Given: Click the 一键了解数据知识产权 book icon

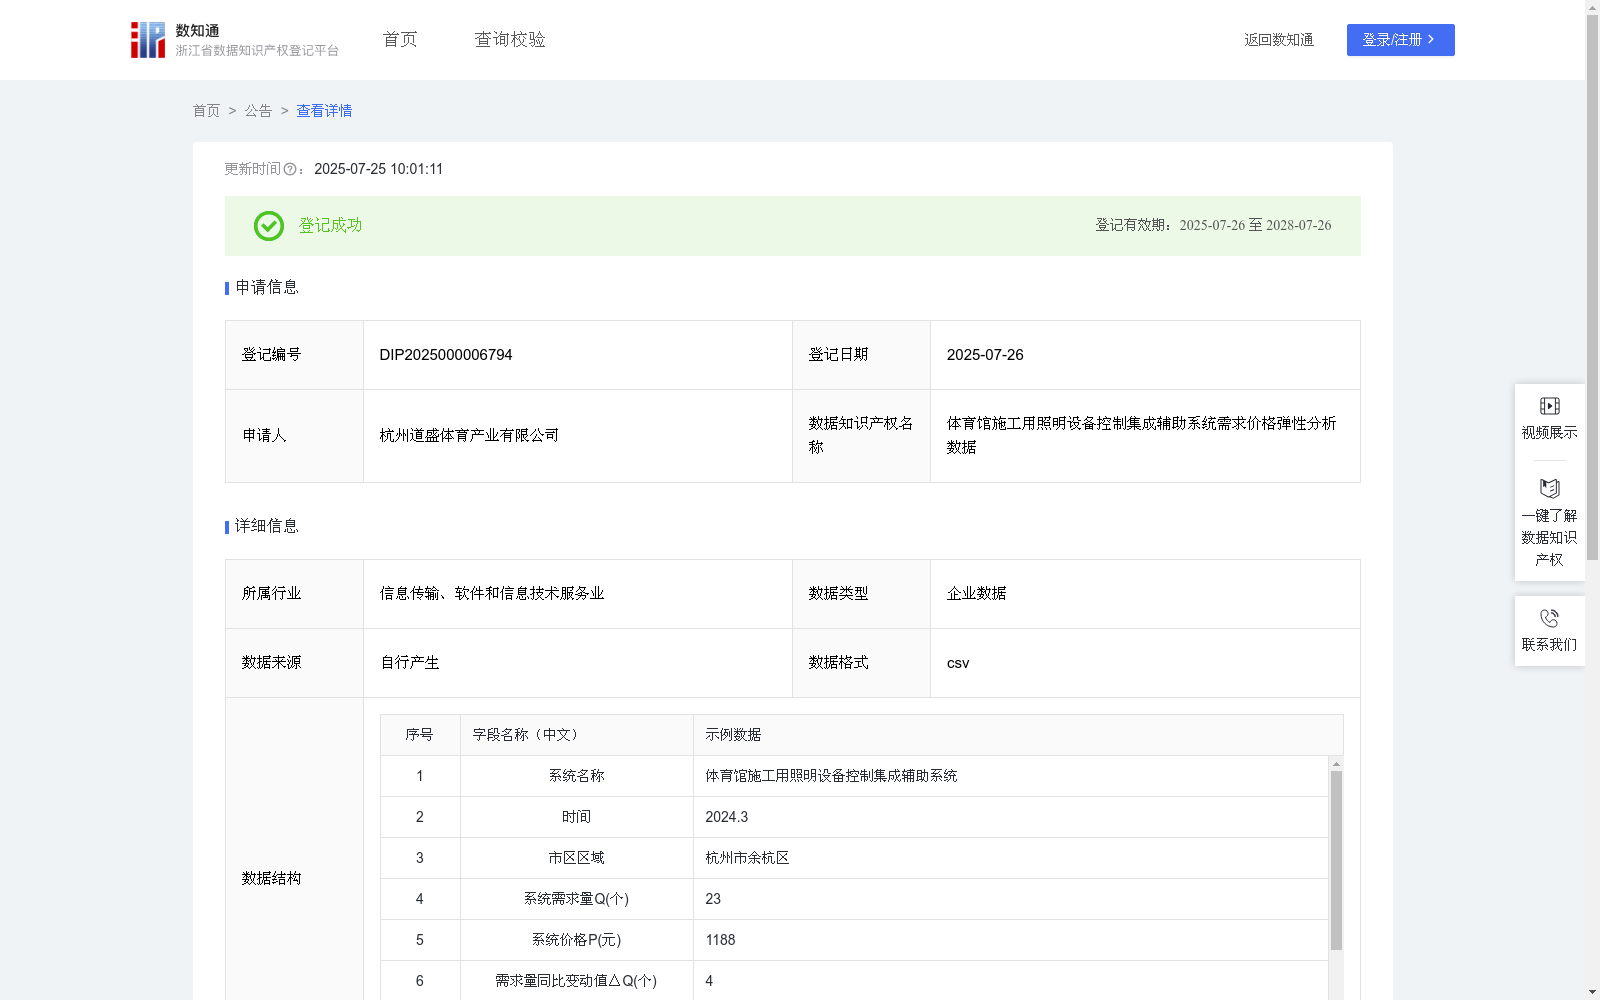Looking at the screenshot, I should 1549,489.
